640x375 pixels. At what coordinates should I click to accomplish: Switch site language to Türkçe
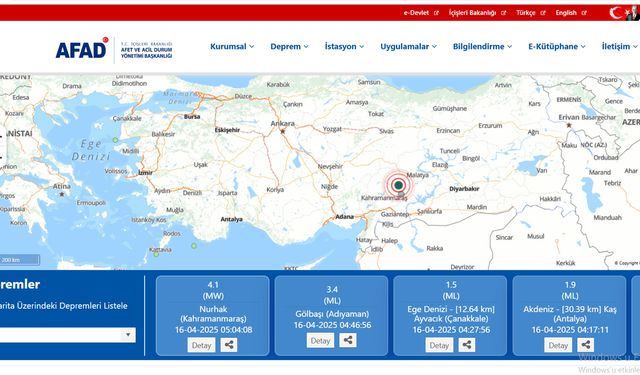click(526, 13)
